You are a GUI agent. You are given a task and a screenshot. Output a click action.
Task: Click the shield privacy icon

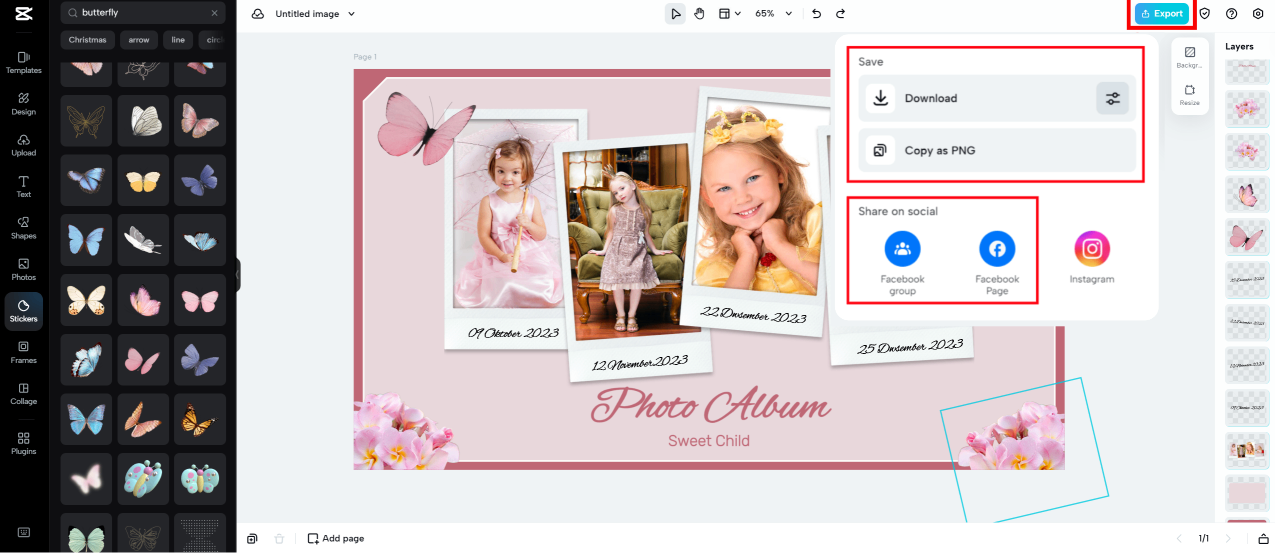pyautogui.click(x=1205, y=14)
